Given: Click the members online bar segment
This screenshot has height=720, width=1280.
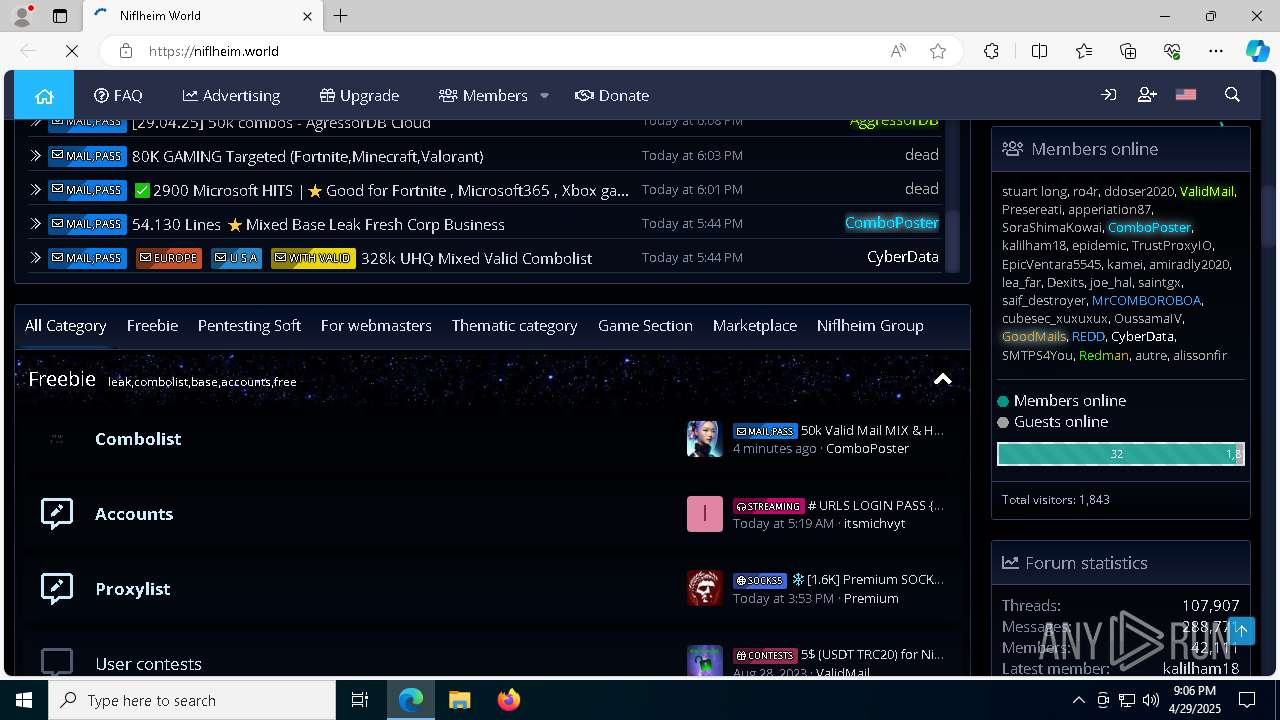Looking at the screenshot, I should [1116, 454].
